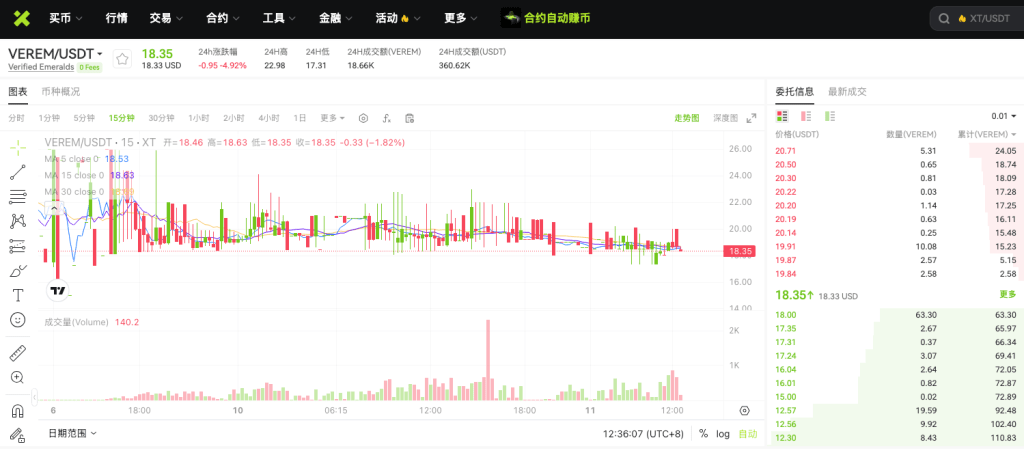Open the VEREM/USDT pair dropdown

click(100, 54)
